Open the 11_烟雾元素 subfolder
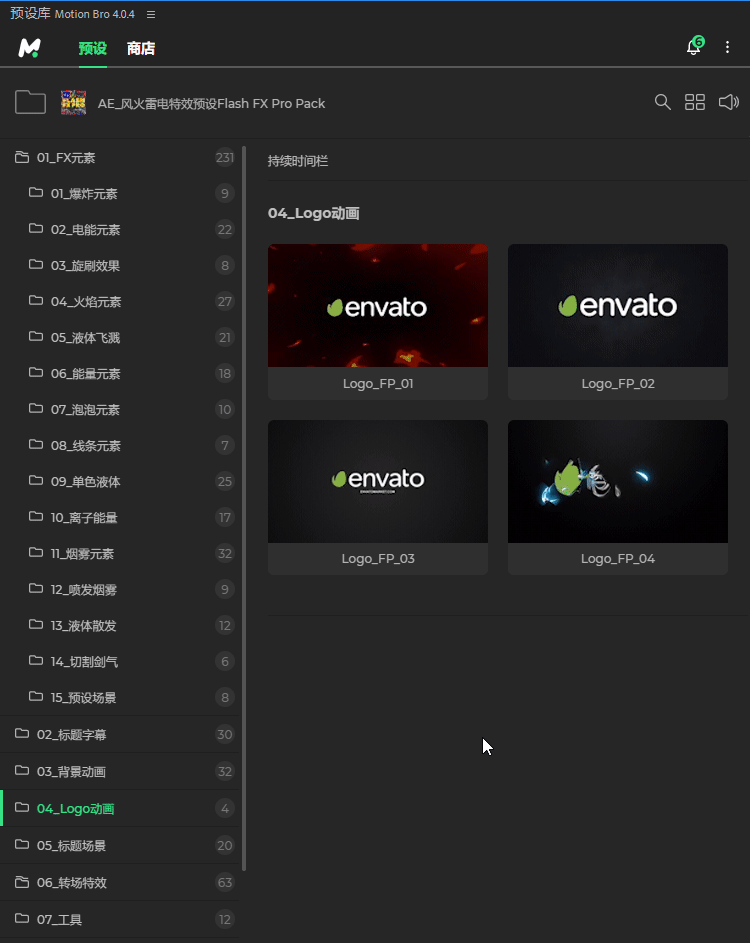This screenshot has width=750, height=943. [x=120, y=553]
